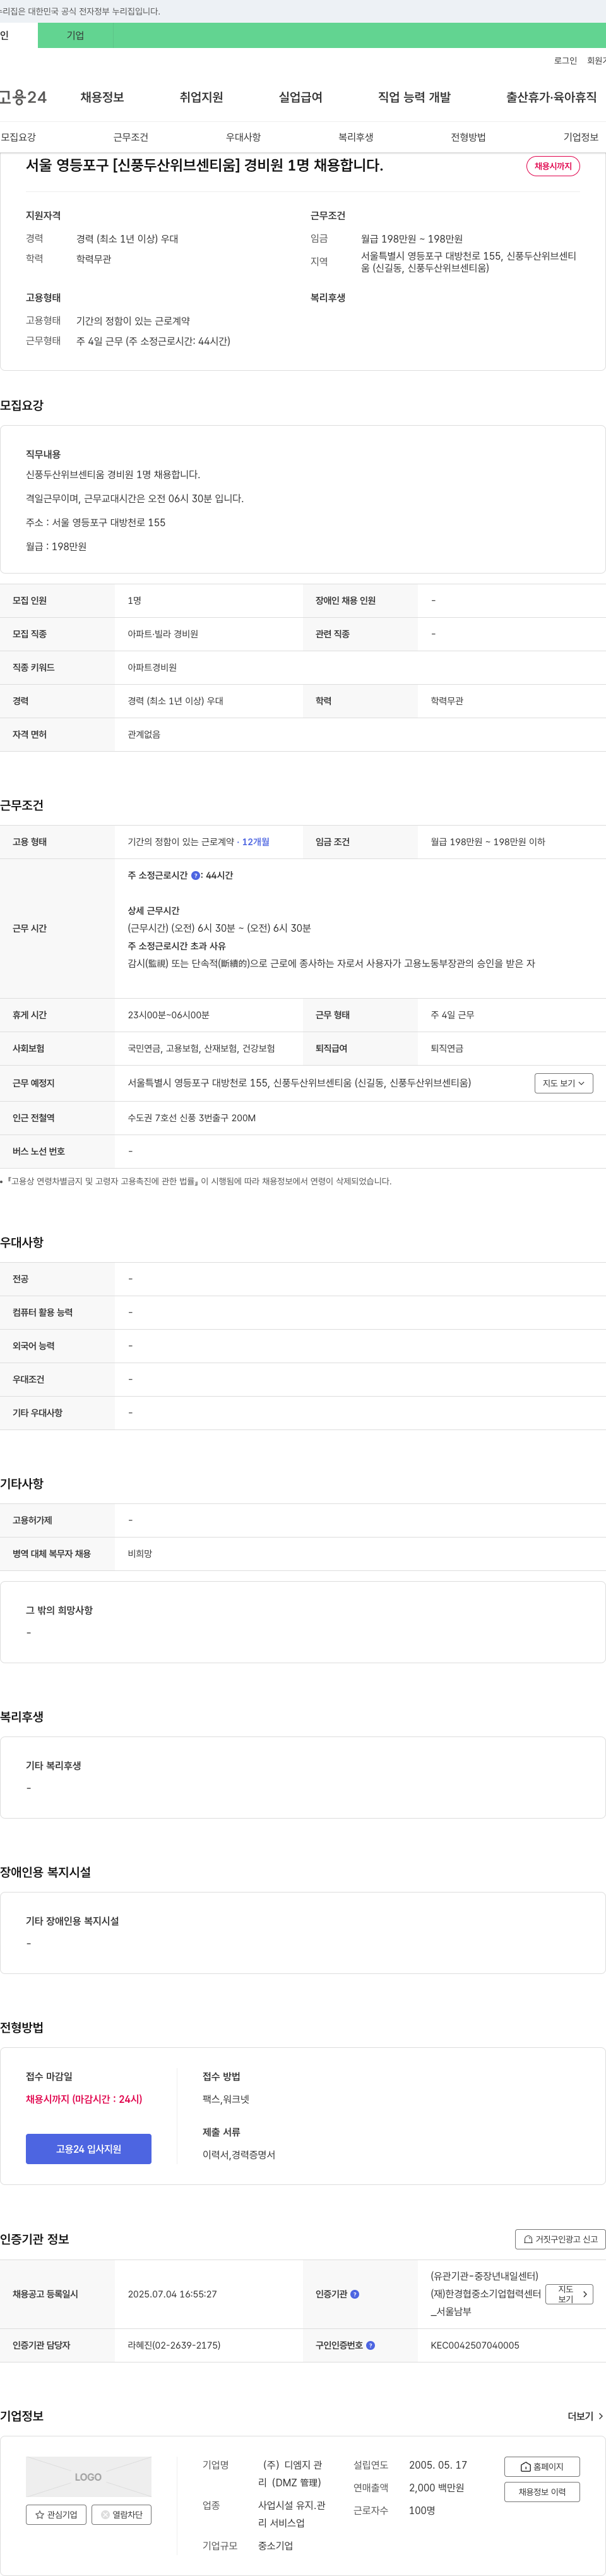Viewport: 606px width, 2576px height.
Task: Click the 채용시까지 status badge
Action: point(553,166)
